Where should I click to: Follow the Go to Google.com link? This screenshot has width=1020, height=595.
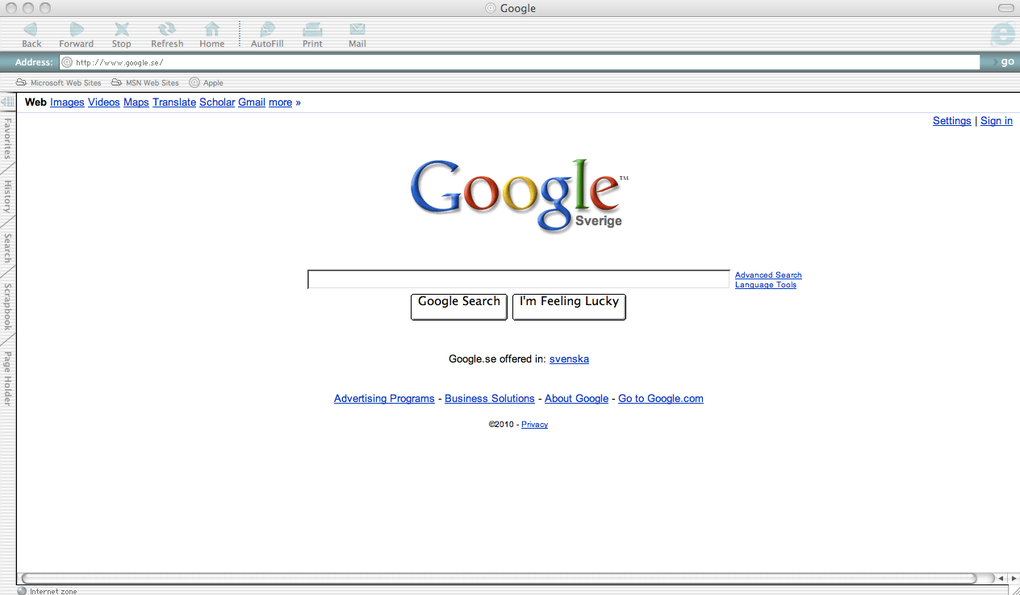[x=661, y=399]
